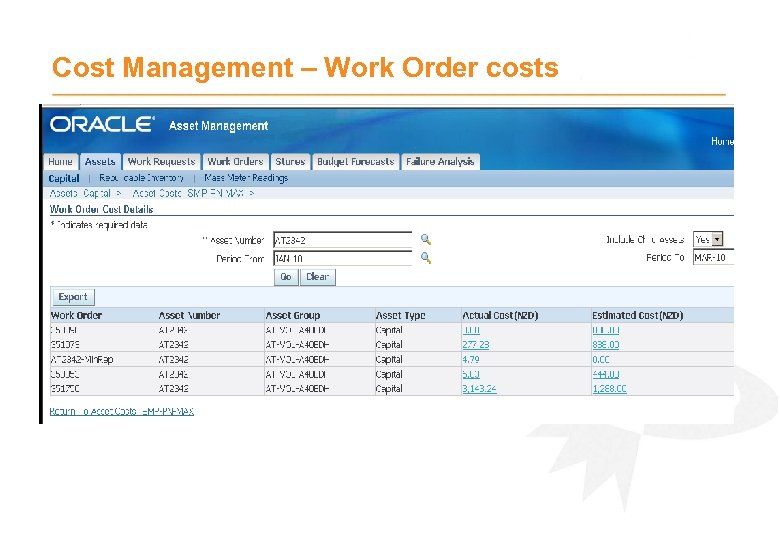Open the 1,288.00 estimated cost link
Screen dimensions: 780x540
point(609,389)
